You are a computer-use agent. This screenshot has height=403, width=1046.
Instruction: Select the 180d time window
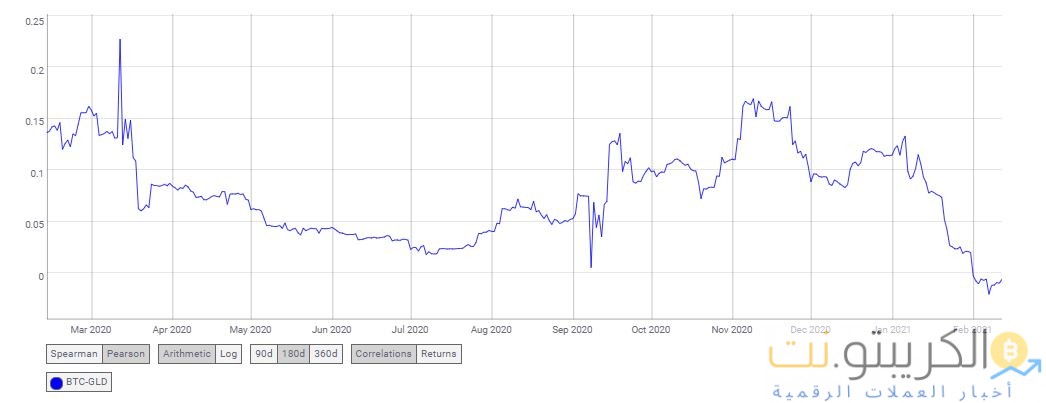[292, 353]
